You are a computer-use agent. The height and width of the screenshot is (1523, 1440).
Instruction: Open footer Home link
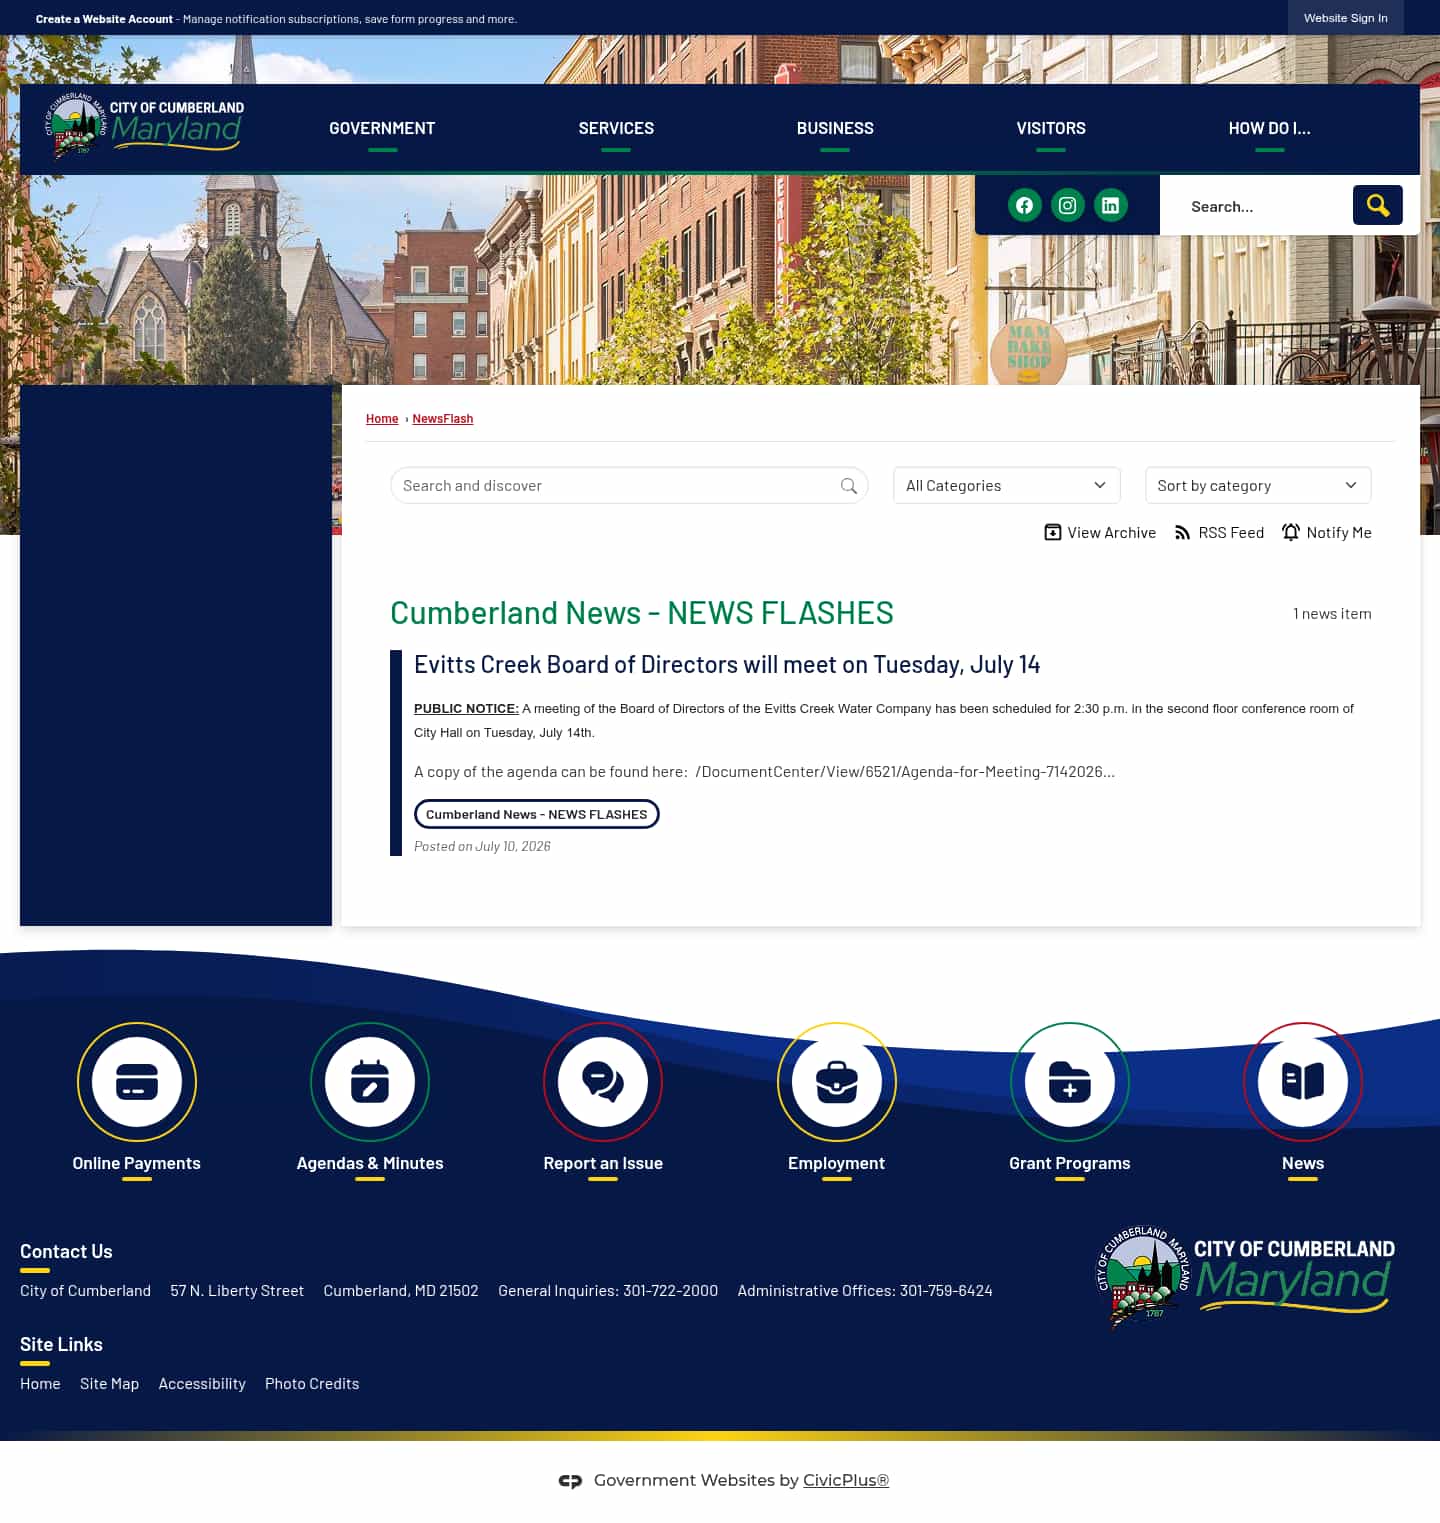coord(40,1384)
